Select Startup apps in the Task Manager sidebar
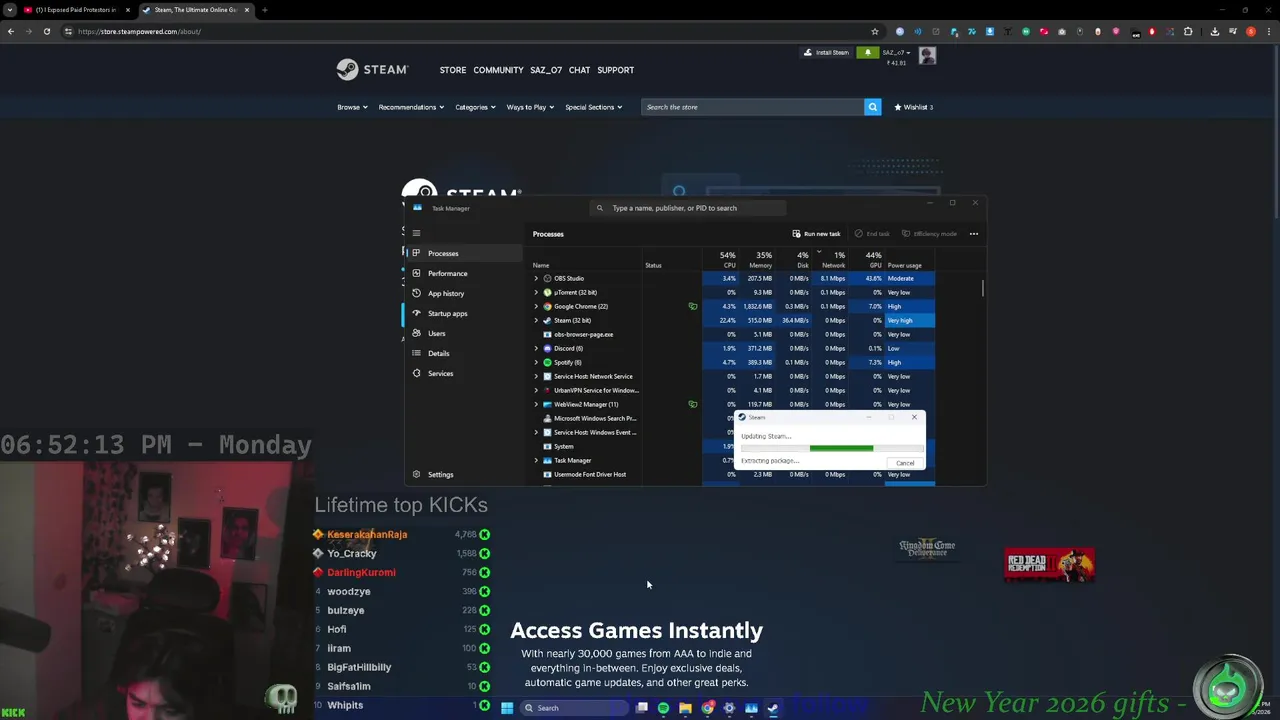1280x720 pixels. [x=463, y=313]
